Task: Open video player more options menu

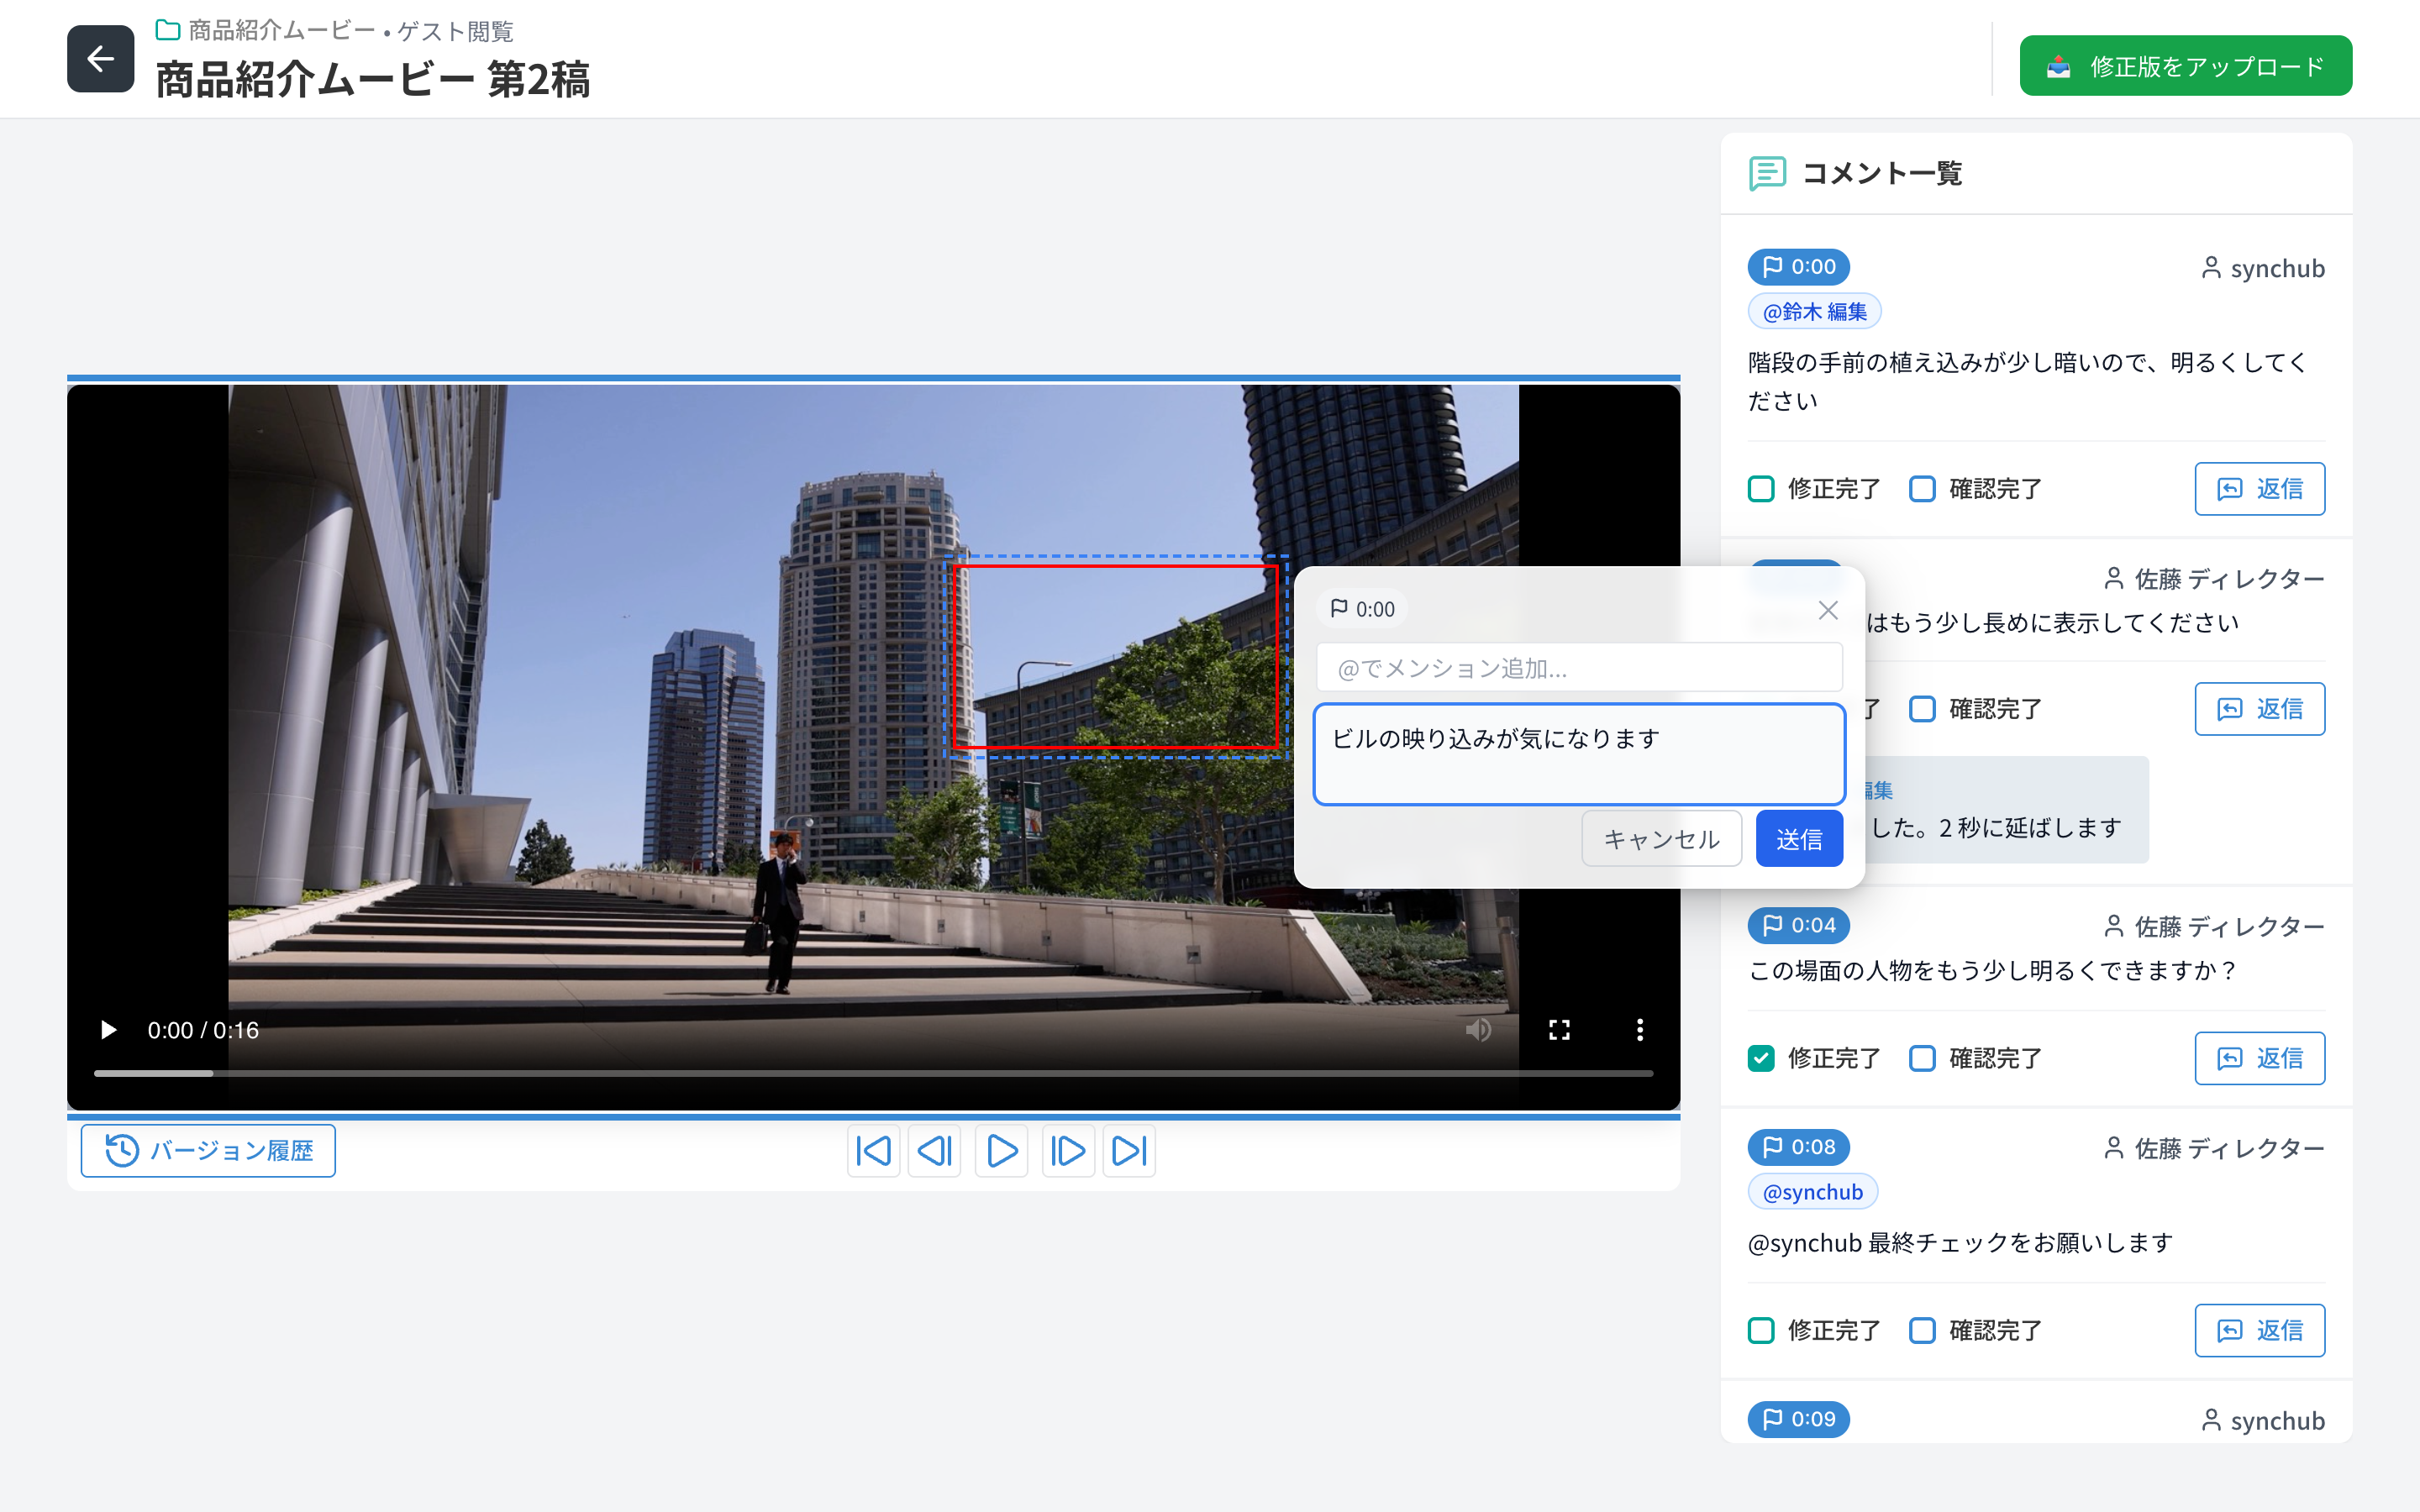Action: (x=1640, y=1030)
